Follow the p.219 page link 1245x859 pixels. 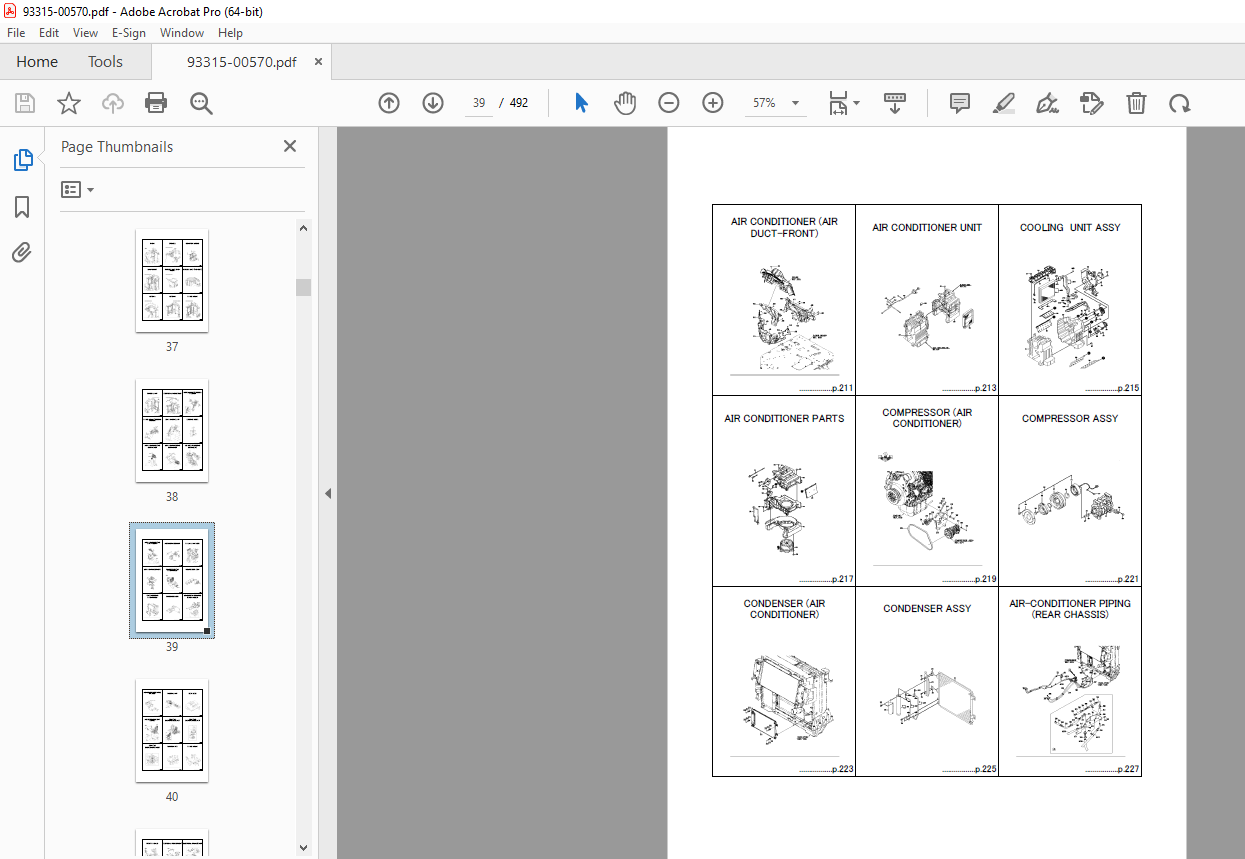[969, 579]
